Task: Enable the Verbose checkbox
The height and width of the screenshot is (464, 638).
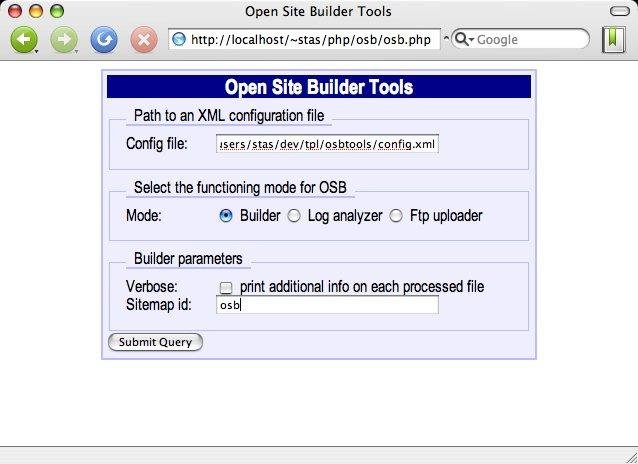Action: pos(226,287)
